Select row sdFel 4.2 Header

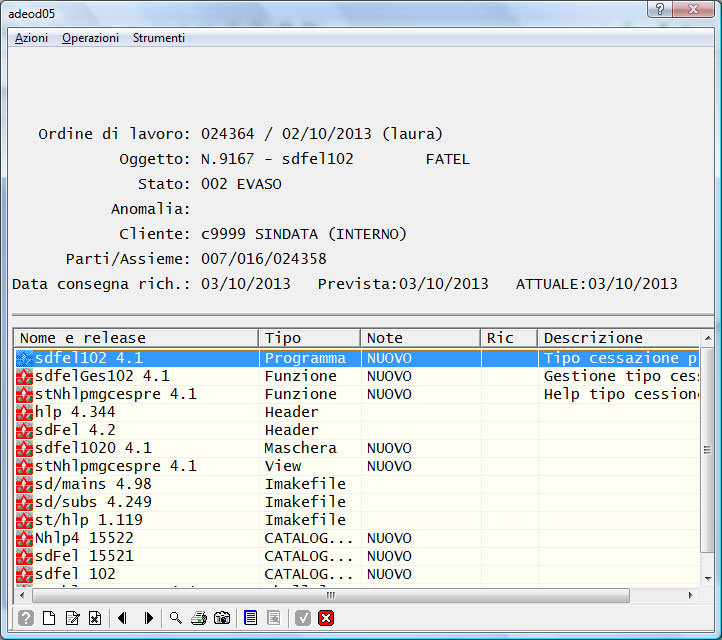[357, 430]
